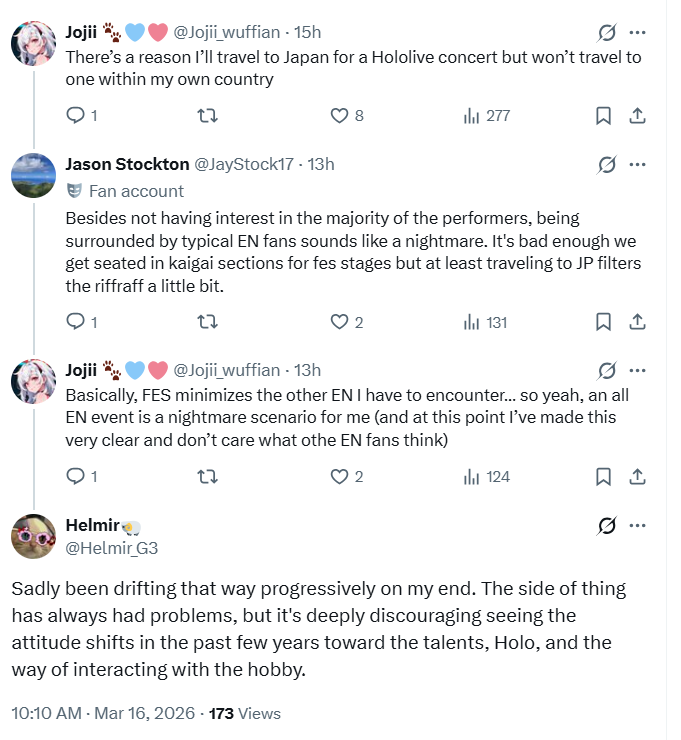Bookmark Jojii's FES reply tweet
This screenshot has width=681, height=740.
(x=603, y=476)
